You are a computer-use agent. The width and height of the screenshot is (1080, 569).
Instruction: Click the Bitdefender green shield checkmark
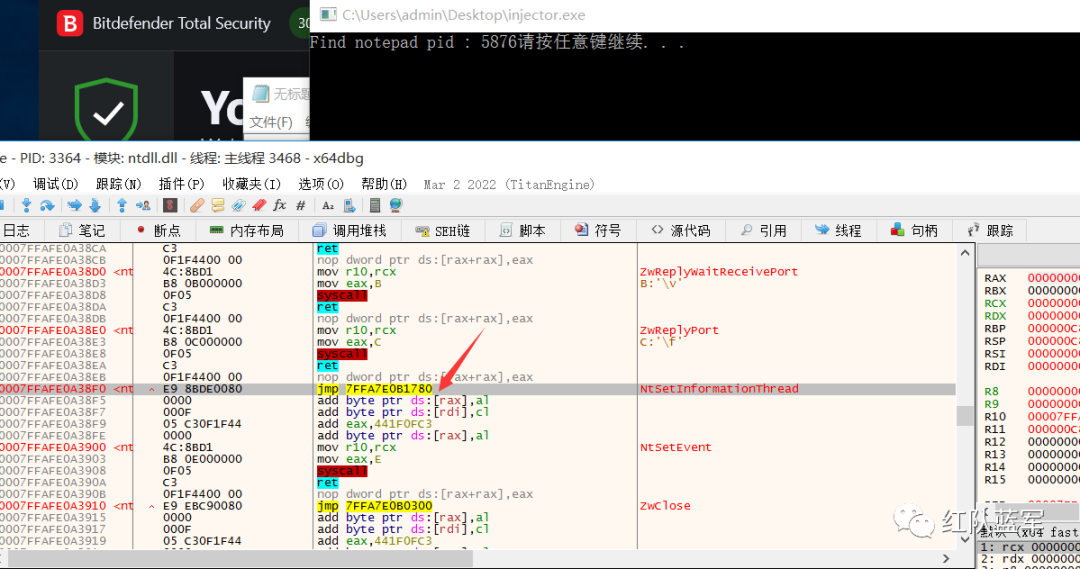106,111
